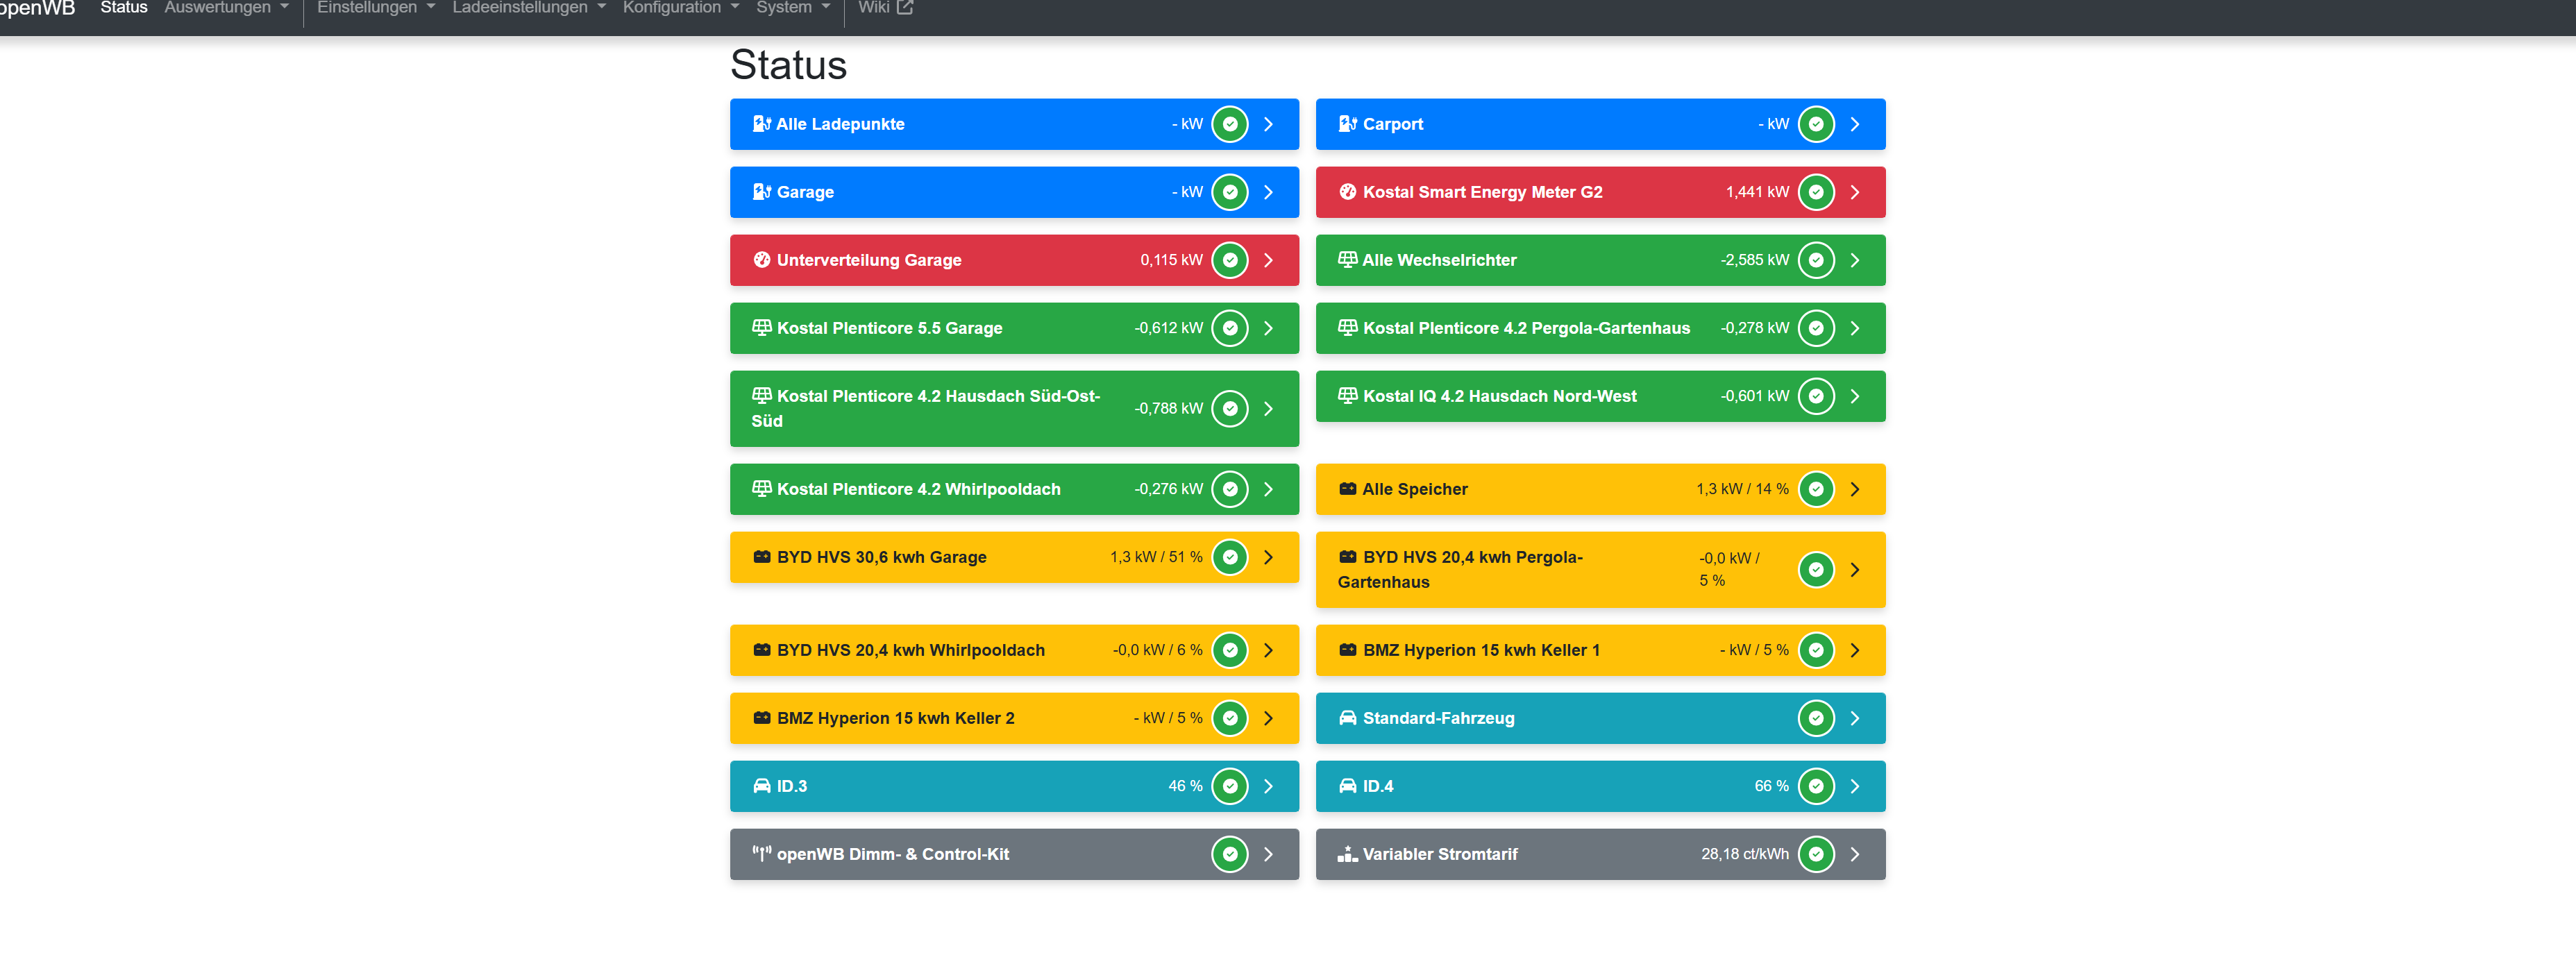The image size is (2576, 973).
Task: Click the openWB brand link
Action: [x=38, y=8]
